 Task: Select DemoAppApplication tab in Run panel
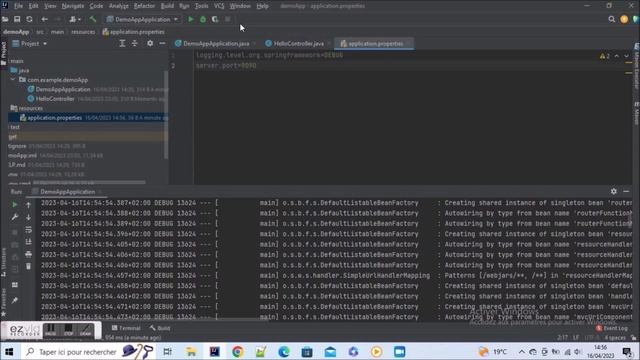(x=67, y=191)
